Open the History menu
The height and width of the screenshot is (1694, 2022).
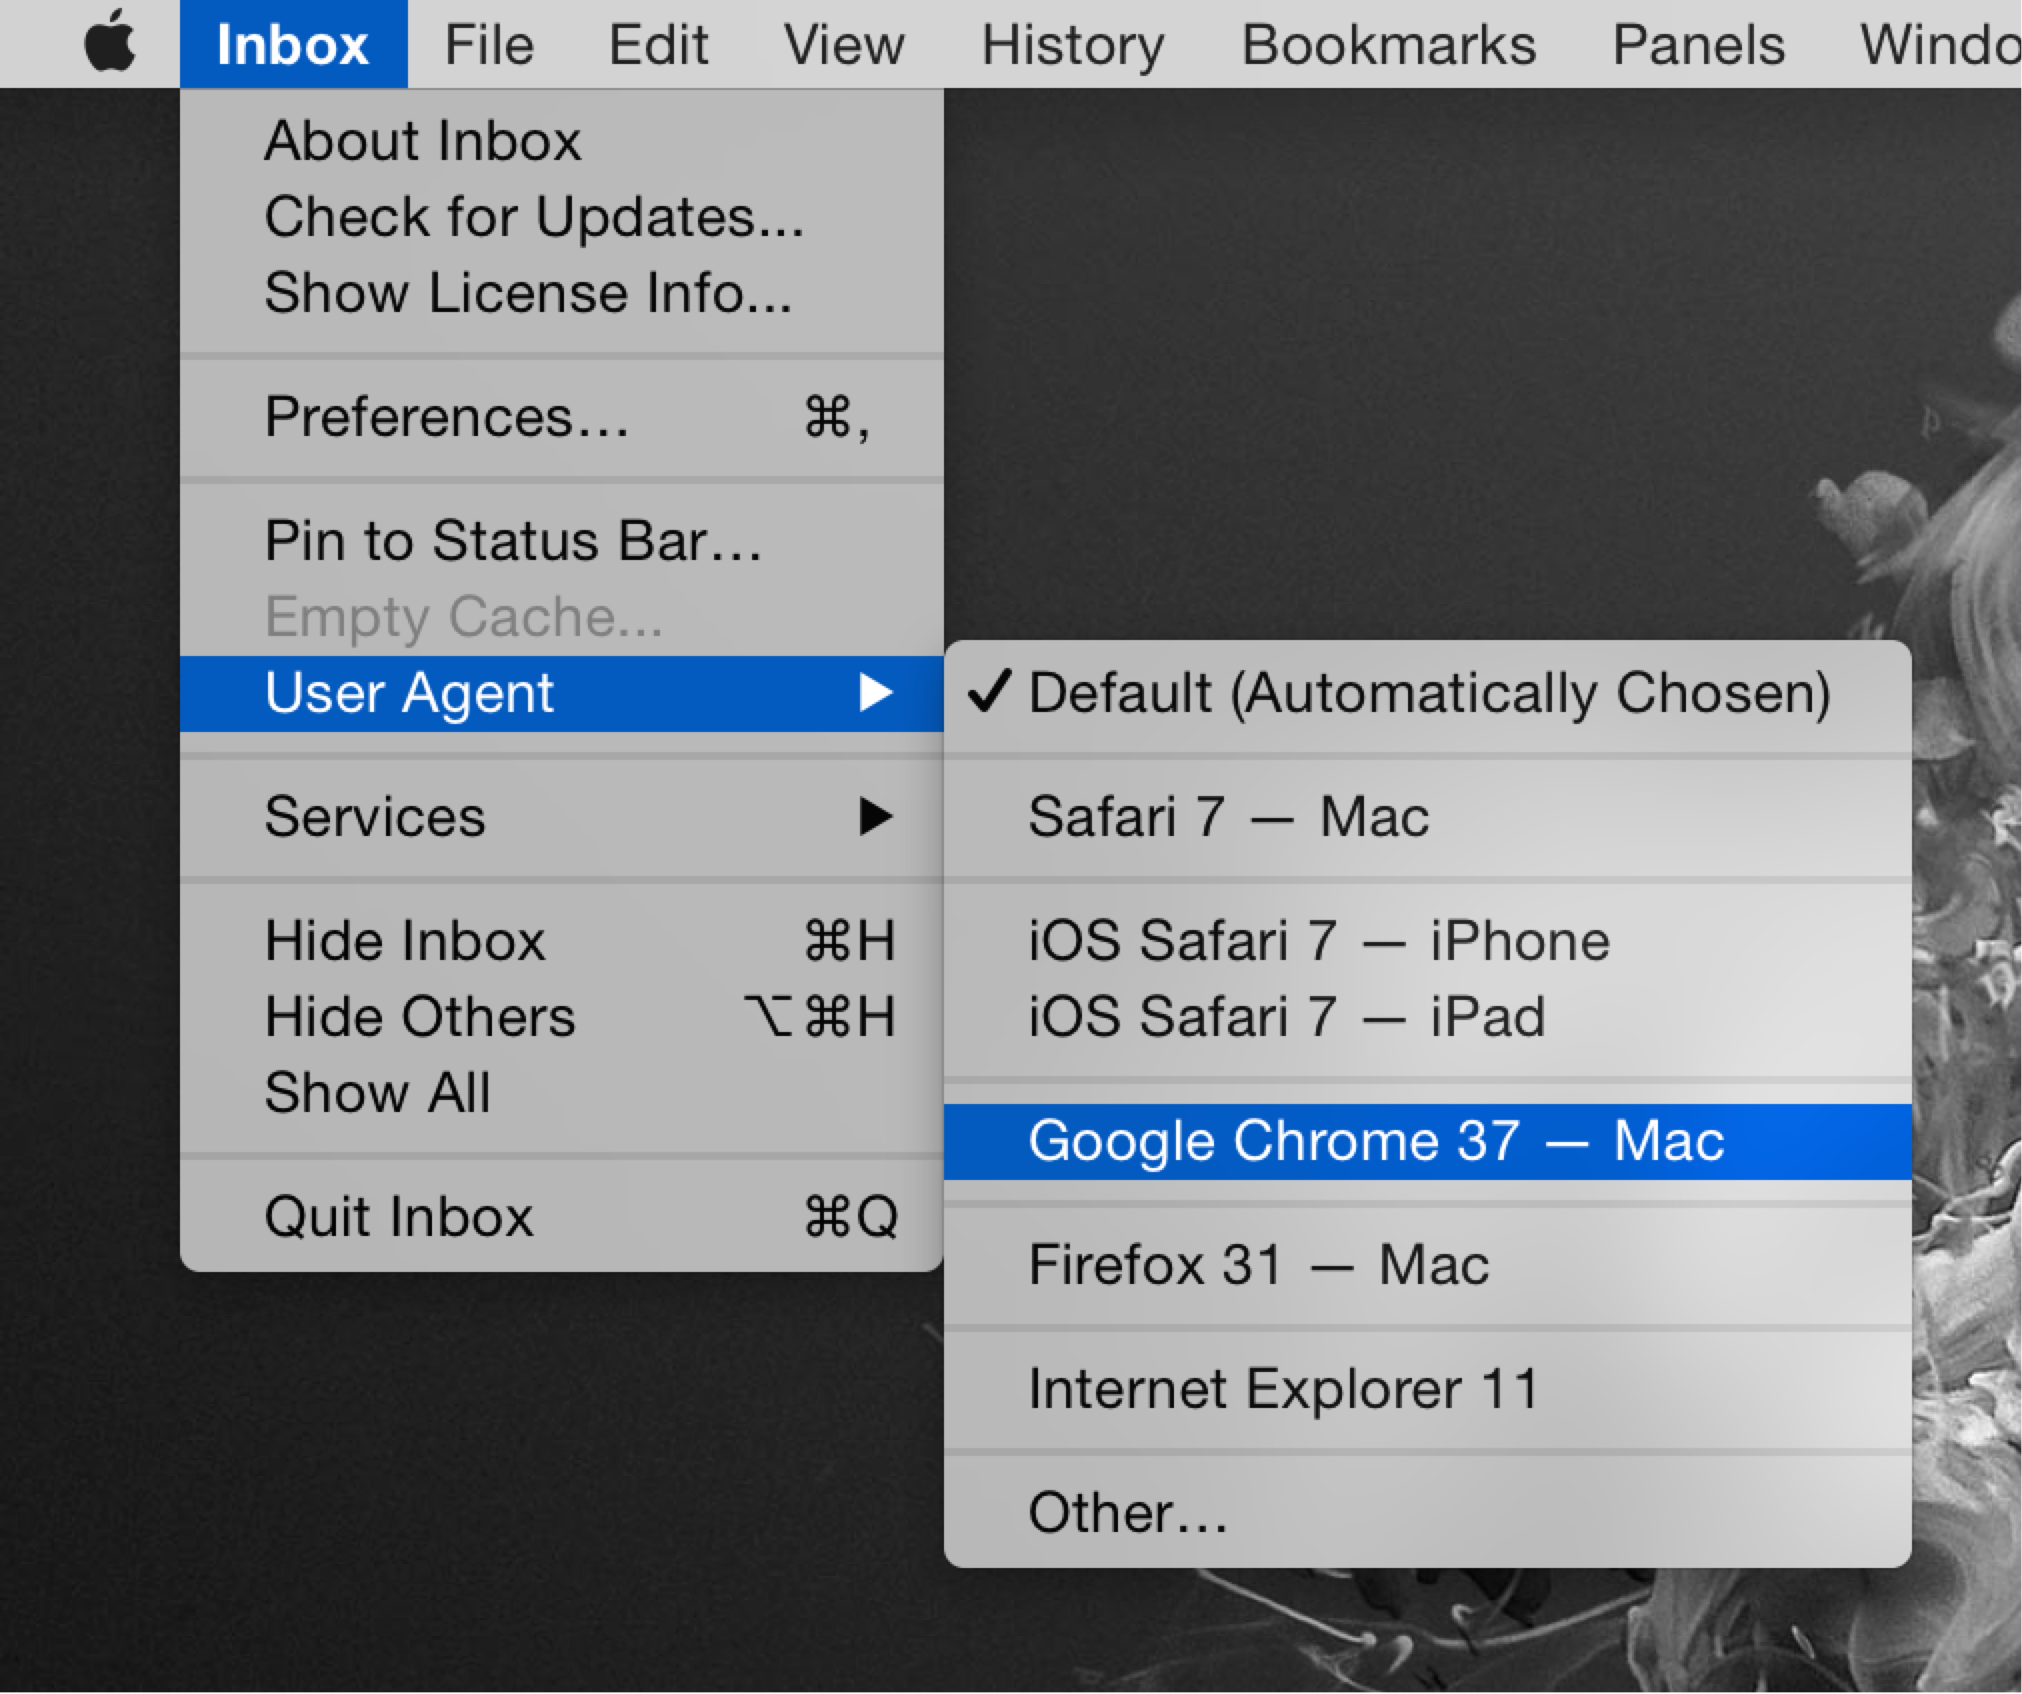pyautogui.click(x=1072, y=45)
